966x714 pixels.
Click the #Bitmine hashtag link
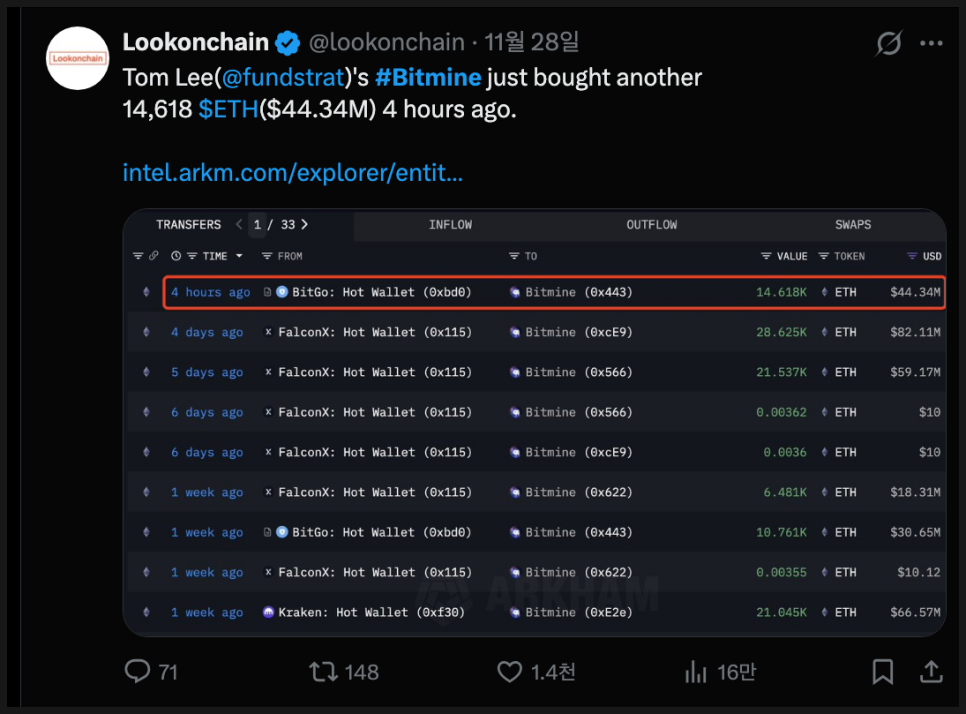tap(428, 77)
